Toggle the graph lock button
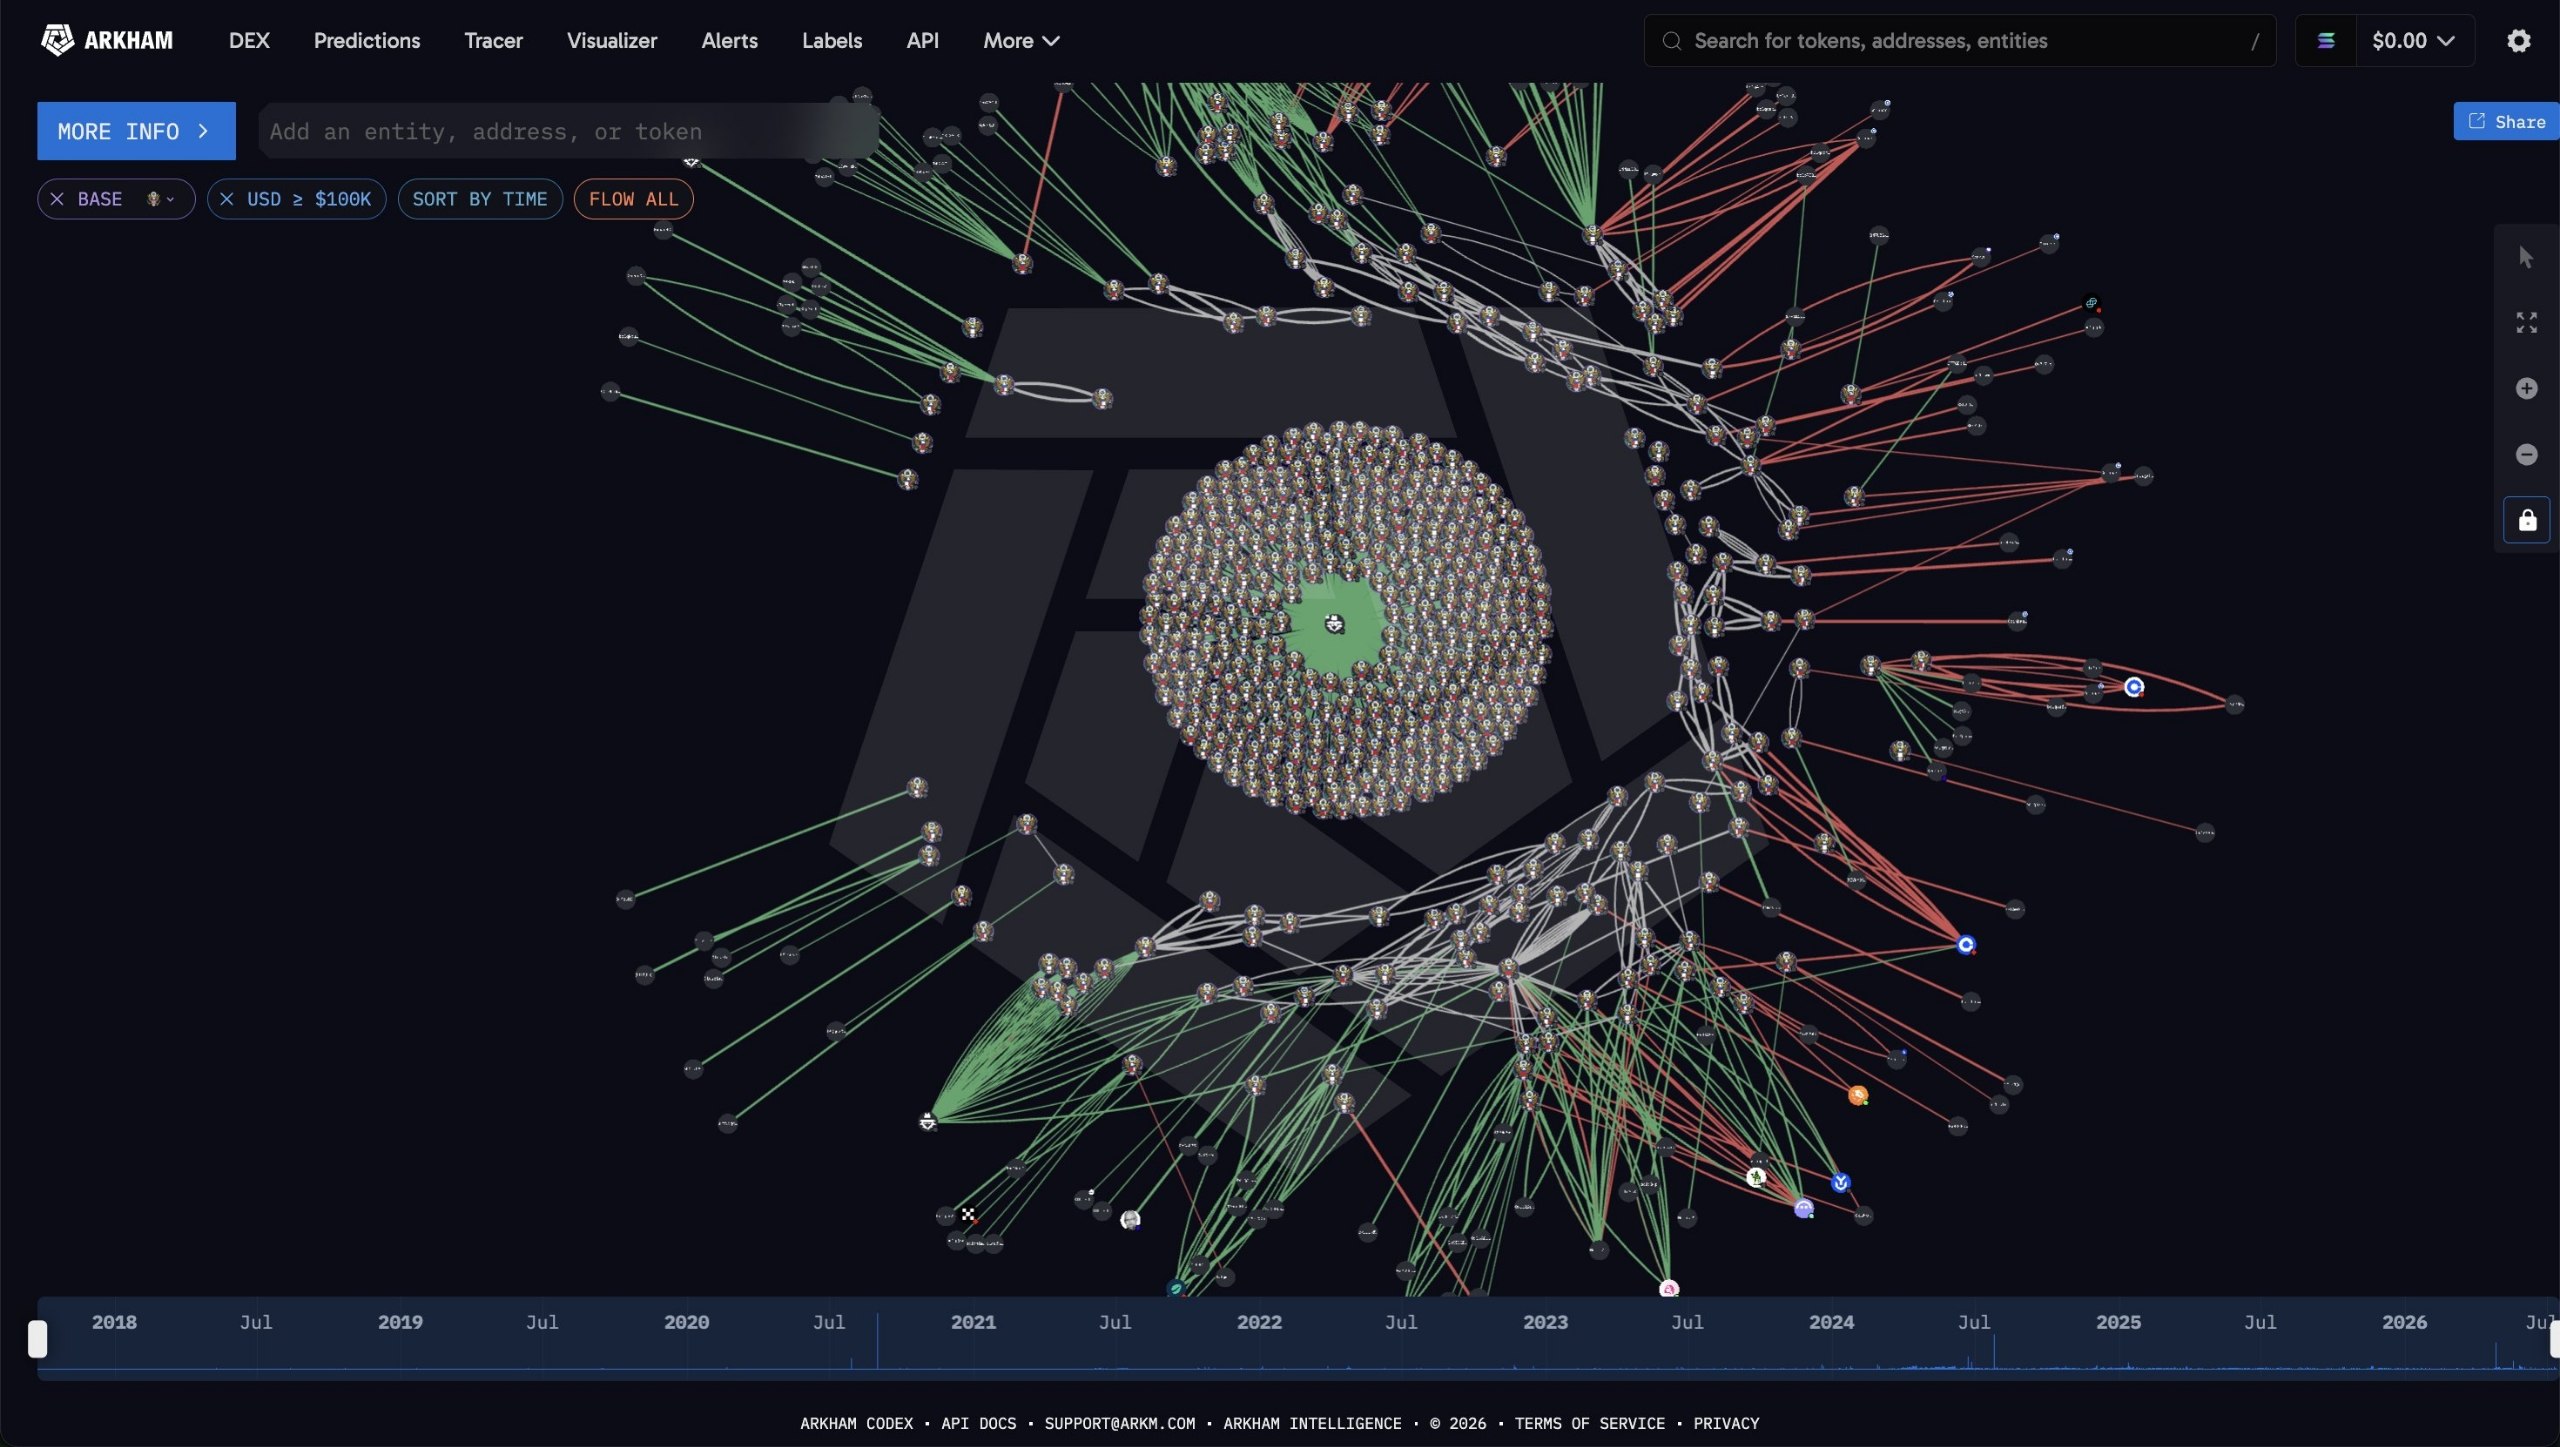 [2526, 520]
